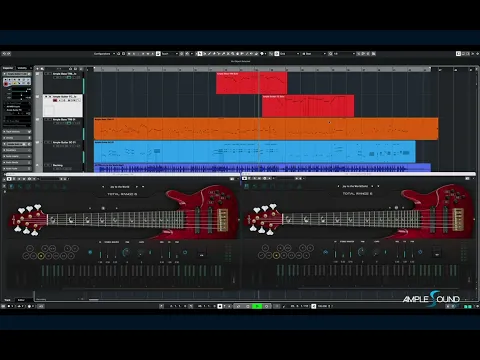Screen dimensions: 480x360
Task: Click capo left arrow above left fretboard
Action: pos(90,208)
